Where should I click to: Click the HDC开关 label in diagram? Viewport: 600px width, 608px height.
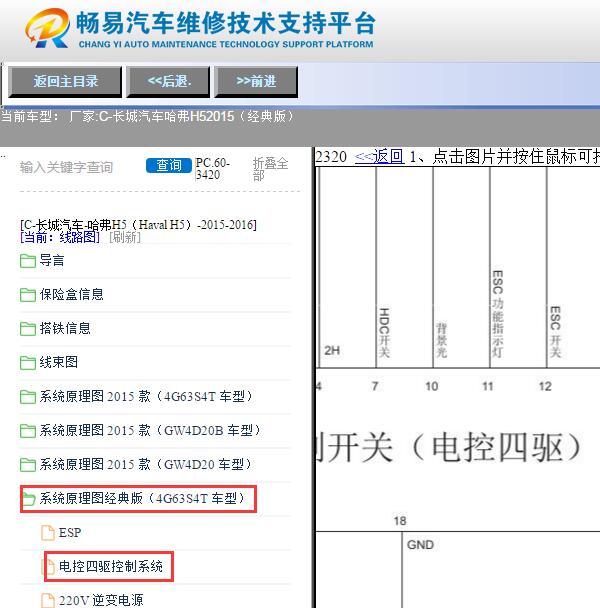tap(384, 333)
